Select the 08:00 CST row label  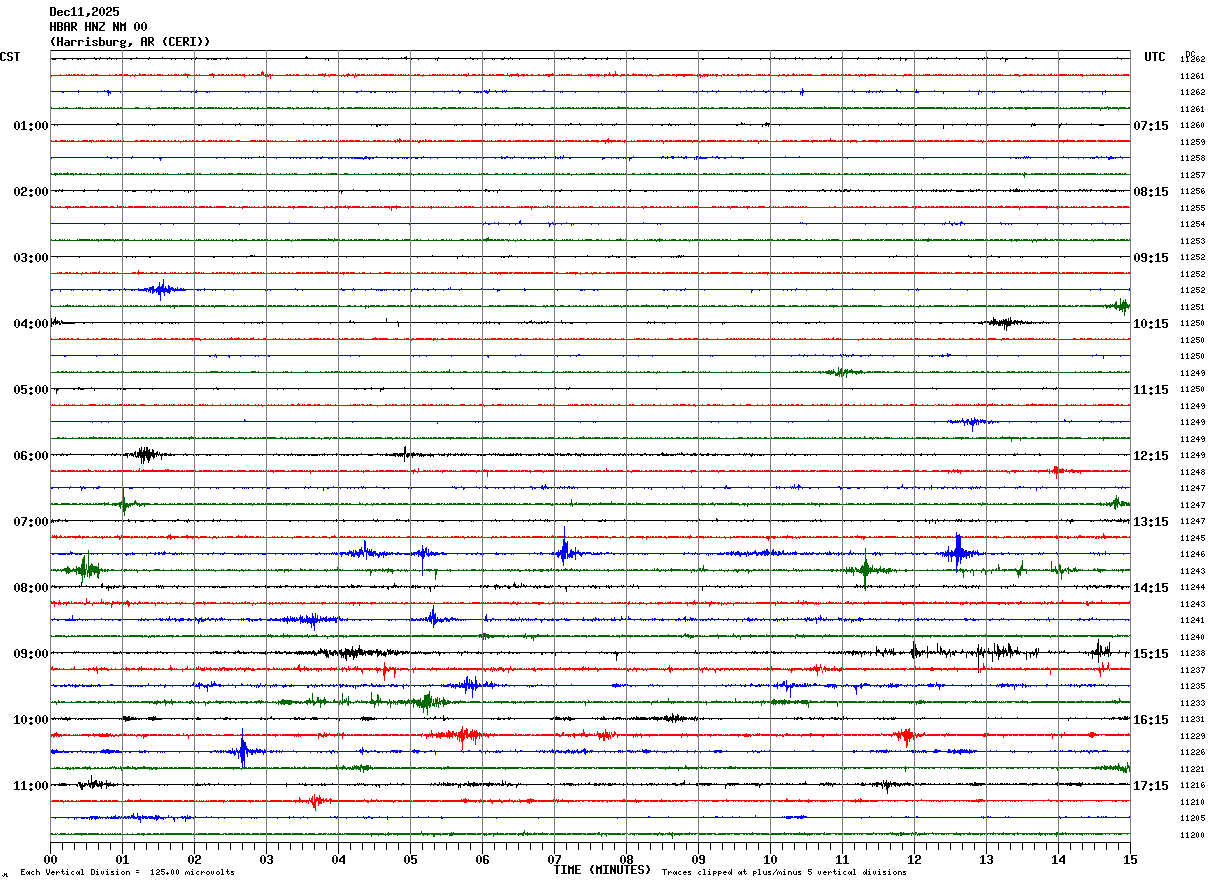click(30, 588)
